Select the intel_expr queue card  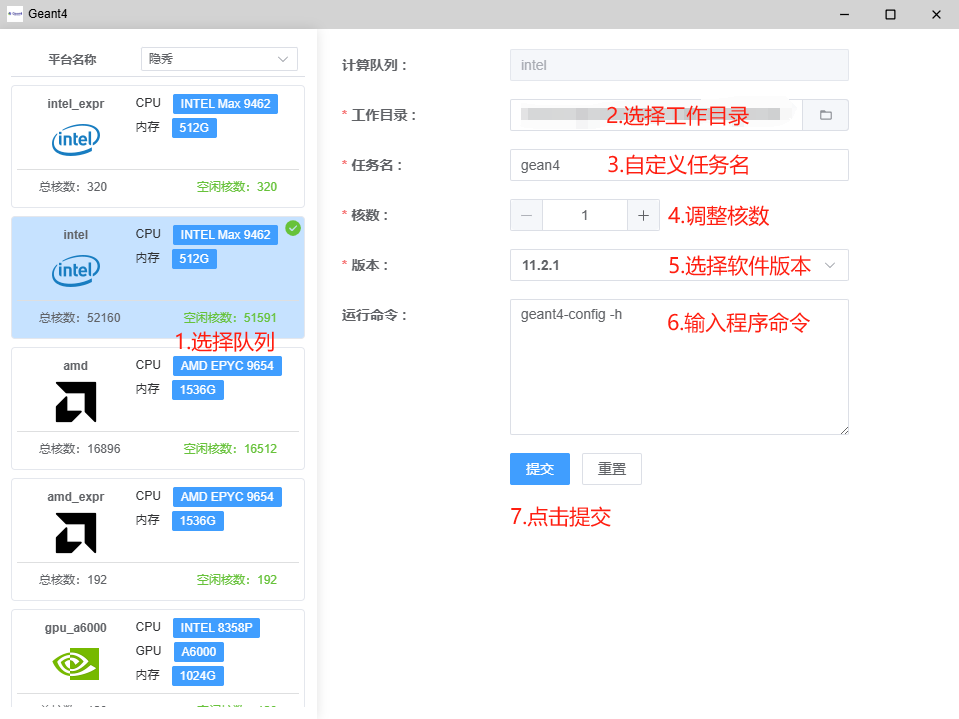pyautogui.click(x=158, y=147)
